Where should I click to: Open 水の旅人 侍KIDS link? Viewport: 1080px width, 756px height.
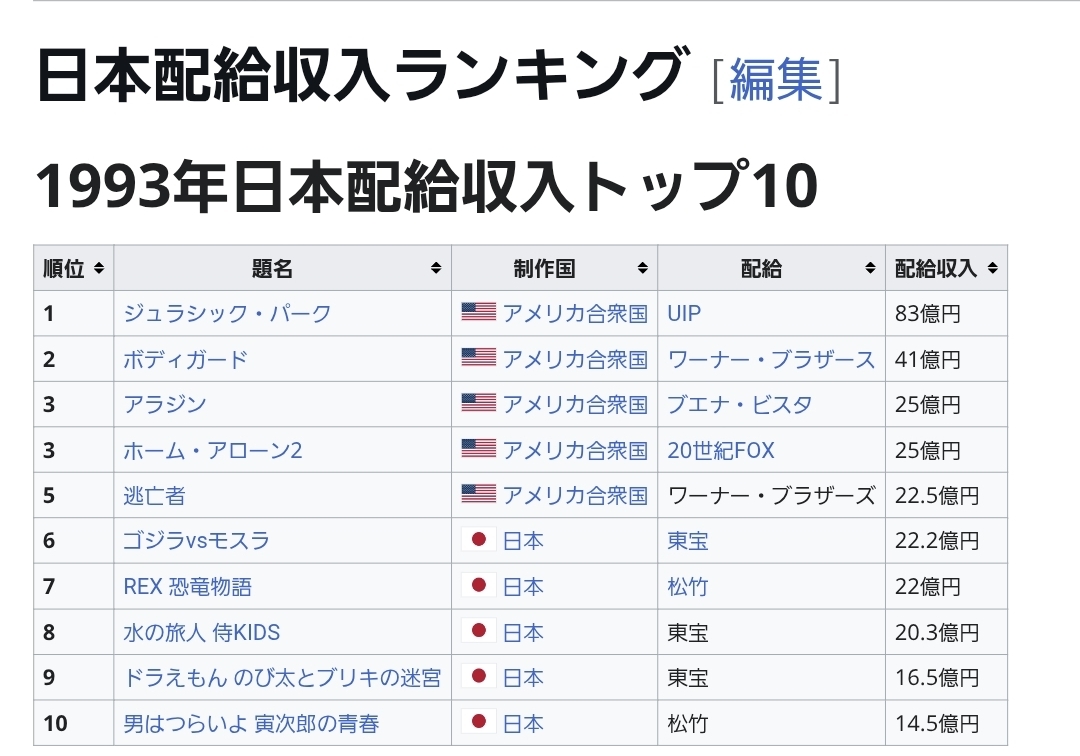coord(201,633)
